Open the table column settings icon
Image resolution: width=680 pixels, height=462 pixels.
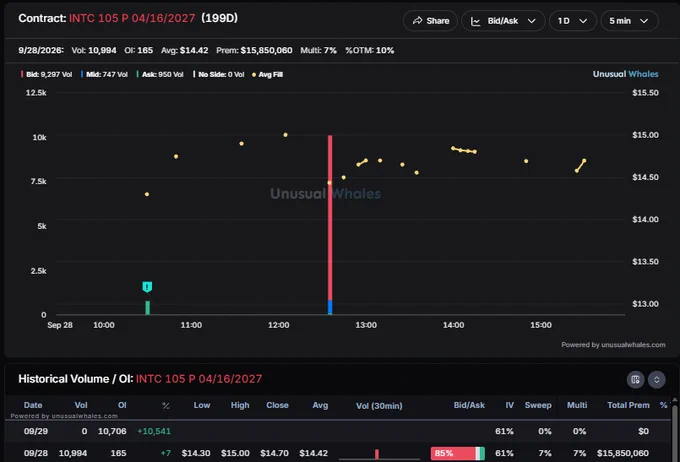635,380
